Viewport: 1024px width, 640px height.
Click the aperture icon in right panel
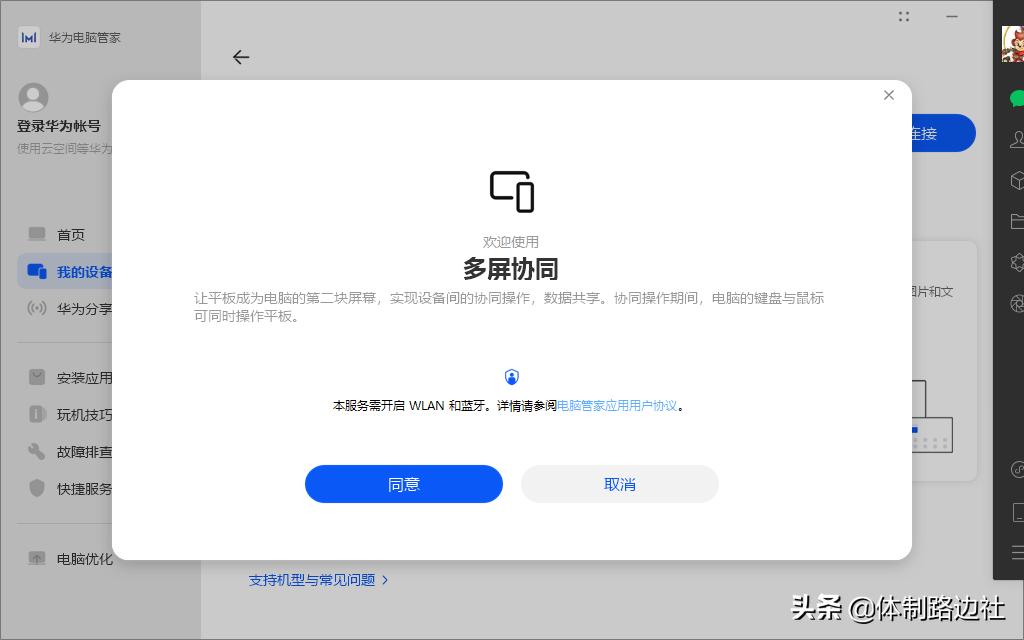(x=1017, y=304)
